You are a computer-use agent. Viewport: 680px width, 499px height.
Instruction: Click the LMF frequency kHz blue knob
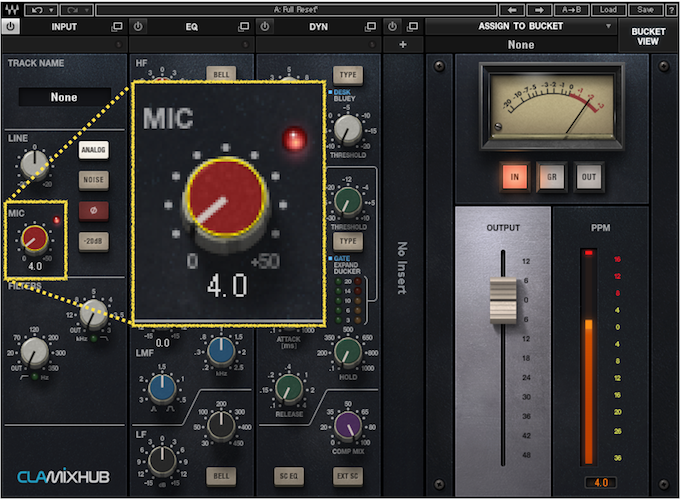point(221,352)
